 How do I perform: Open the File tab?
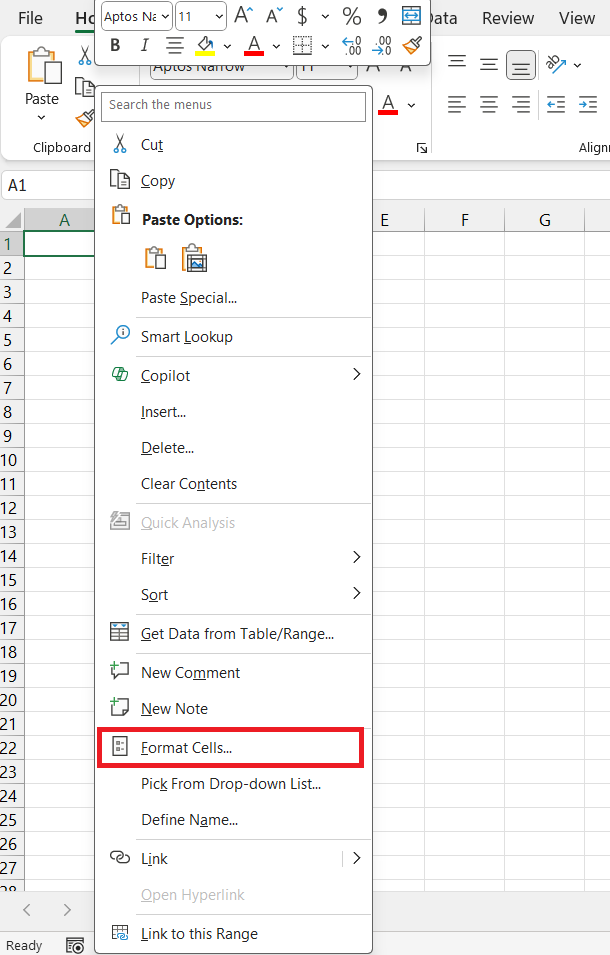click(x=30, y=18)
